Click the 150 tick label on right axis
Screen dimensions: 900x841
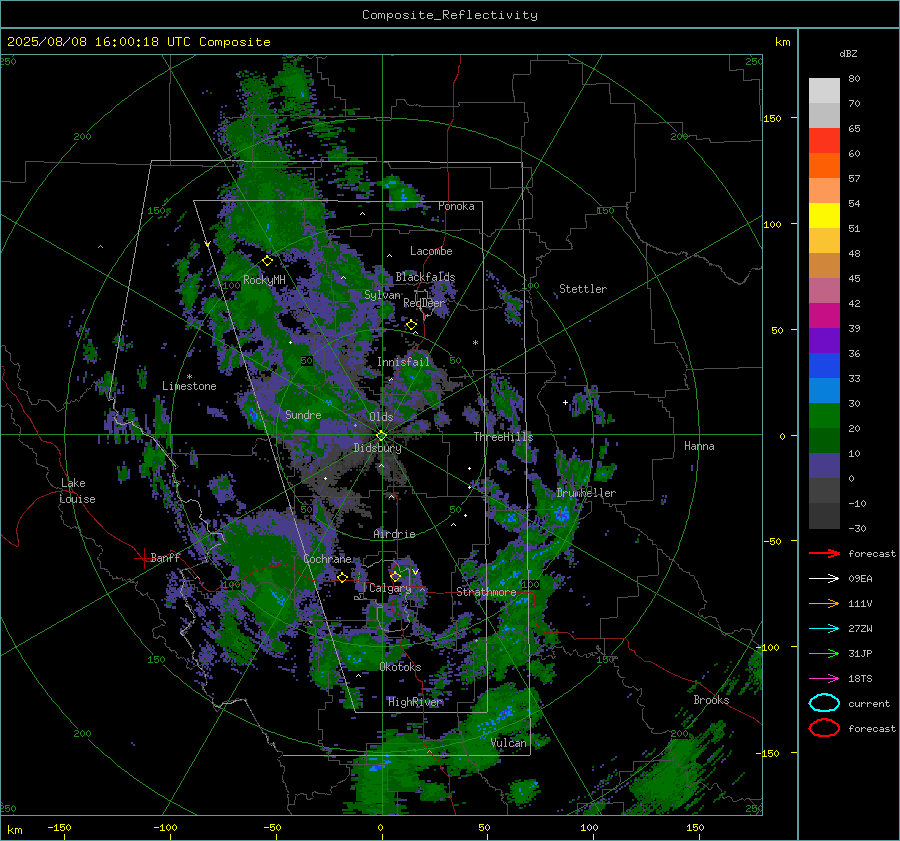pyautogui.click(x=772, y=118)
